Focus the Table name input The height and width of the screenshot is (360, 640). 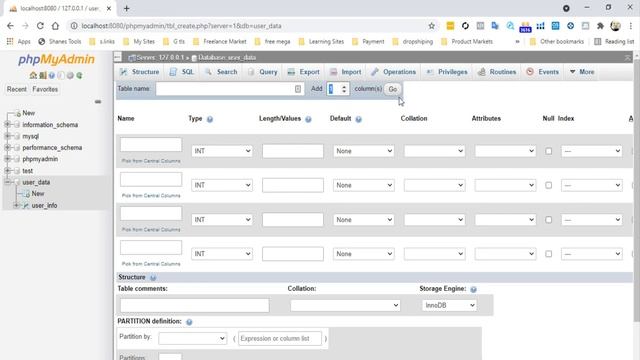229,89
